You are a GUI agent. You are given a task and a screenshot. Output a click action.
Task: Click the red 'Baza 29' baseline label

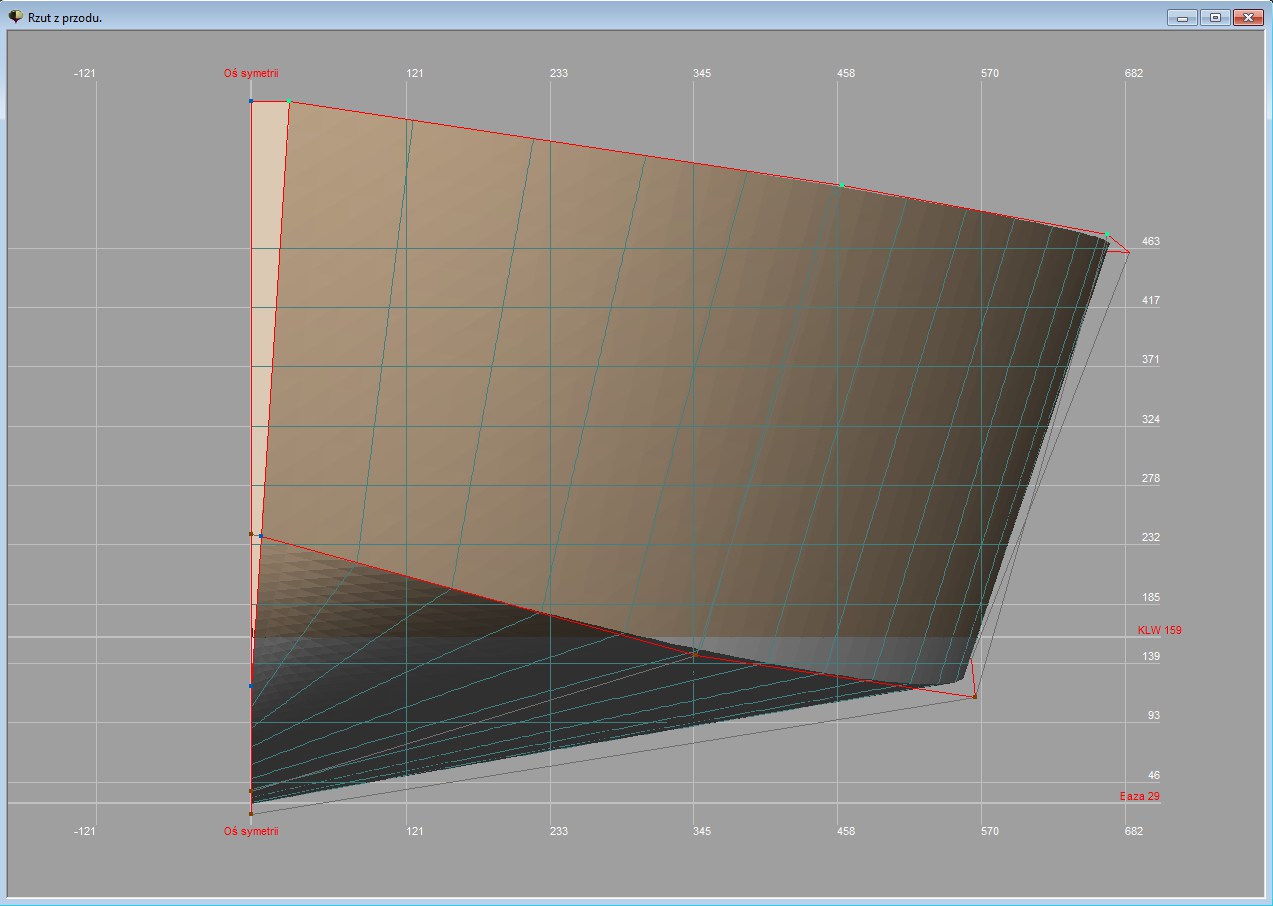coord(1139,796)
